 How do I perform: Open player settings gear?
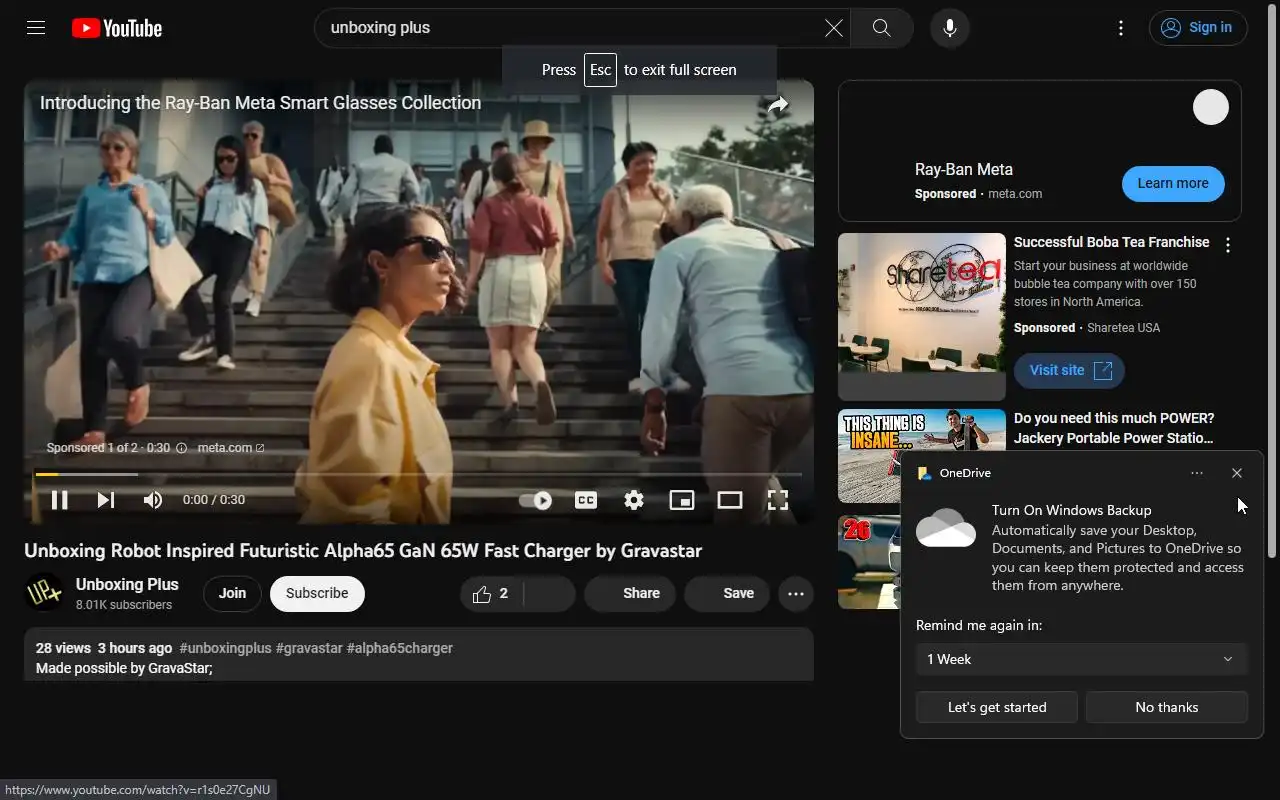(634, 500)
